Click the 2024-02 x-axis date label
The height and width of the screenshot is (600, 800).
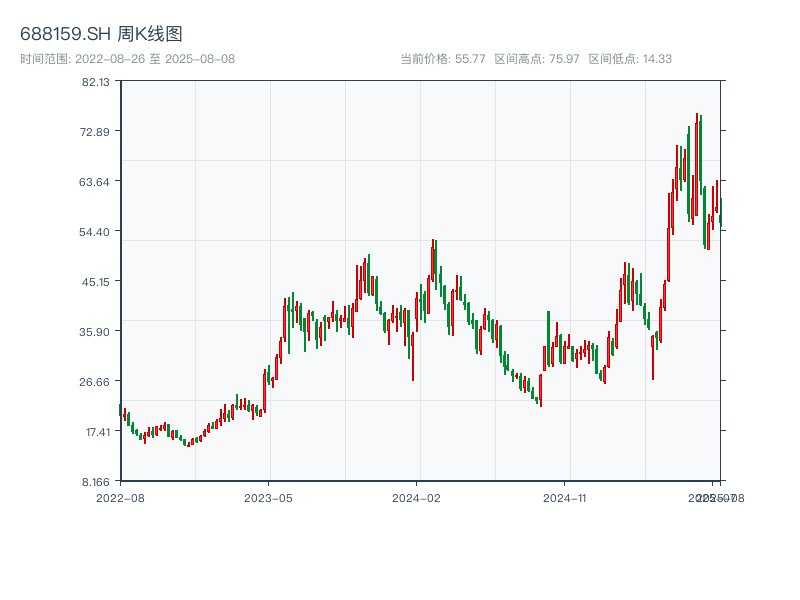[417, 497]
